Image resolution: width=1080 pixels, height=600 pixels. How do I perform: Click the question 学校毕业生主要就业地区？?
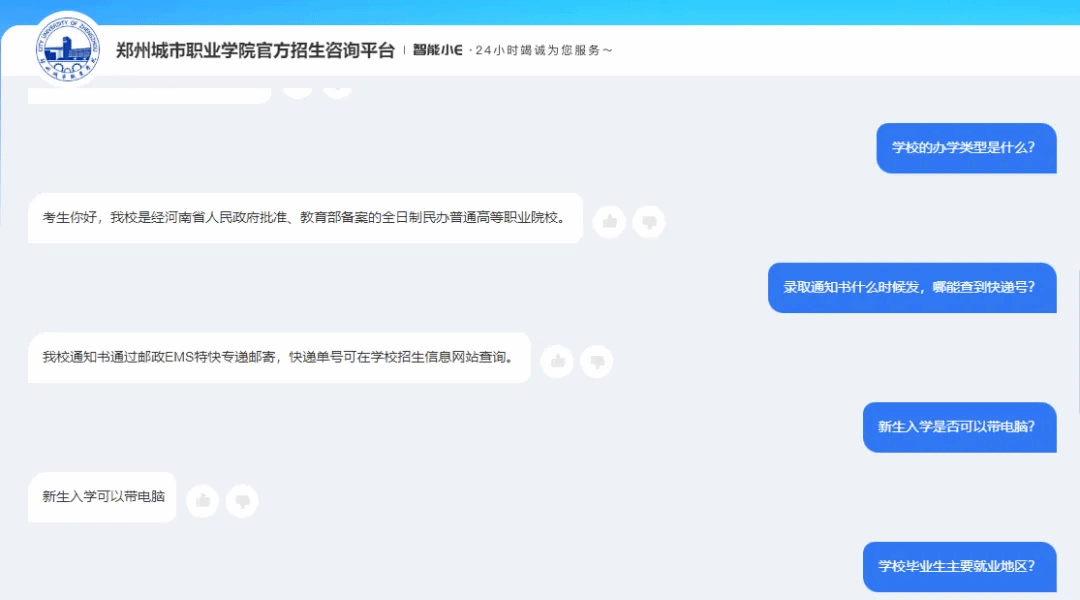(x=958, y=566)
